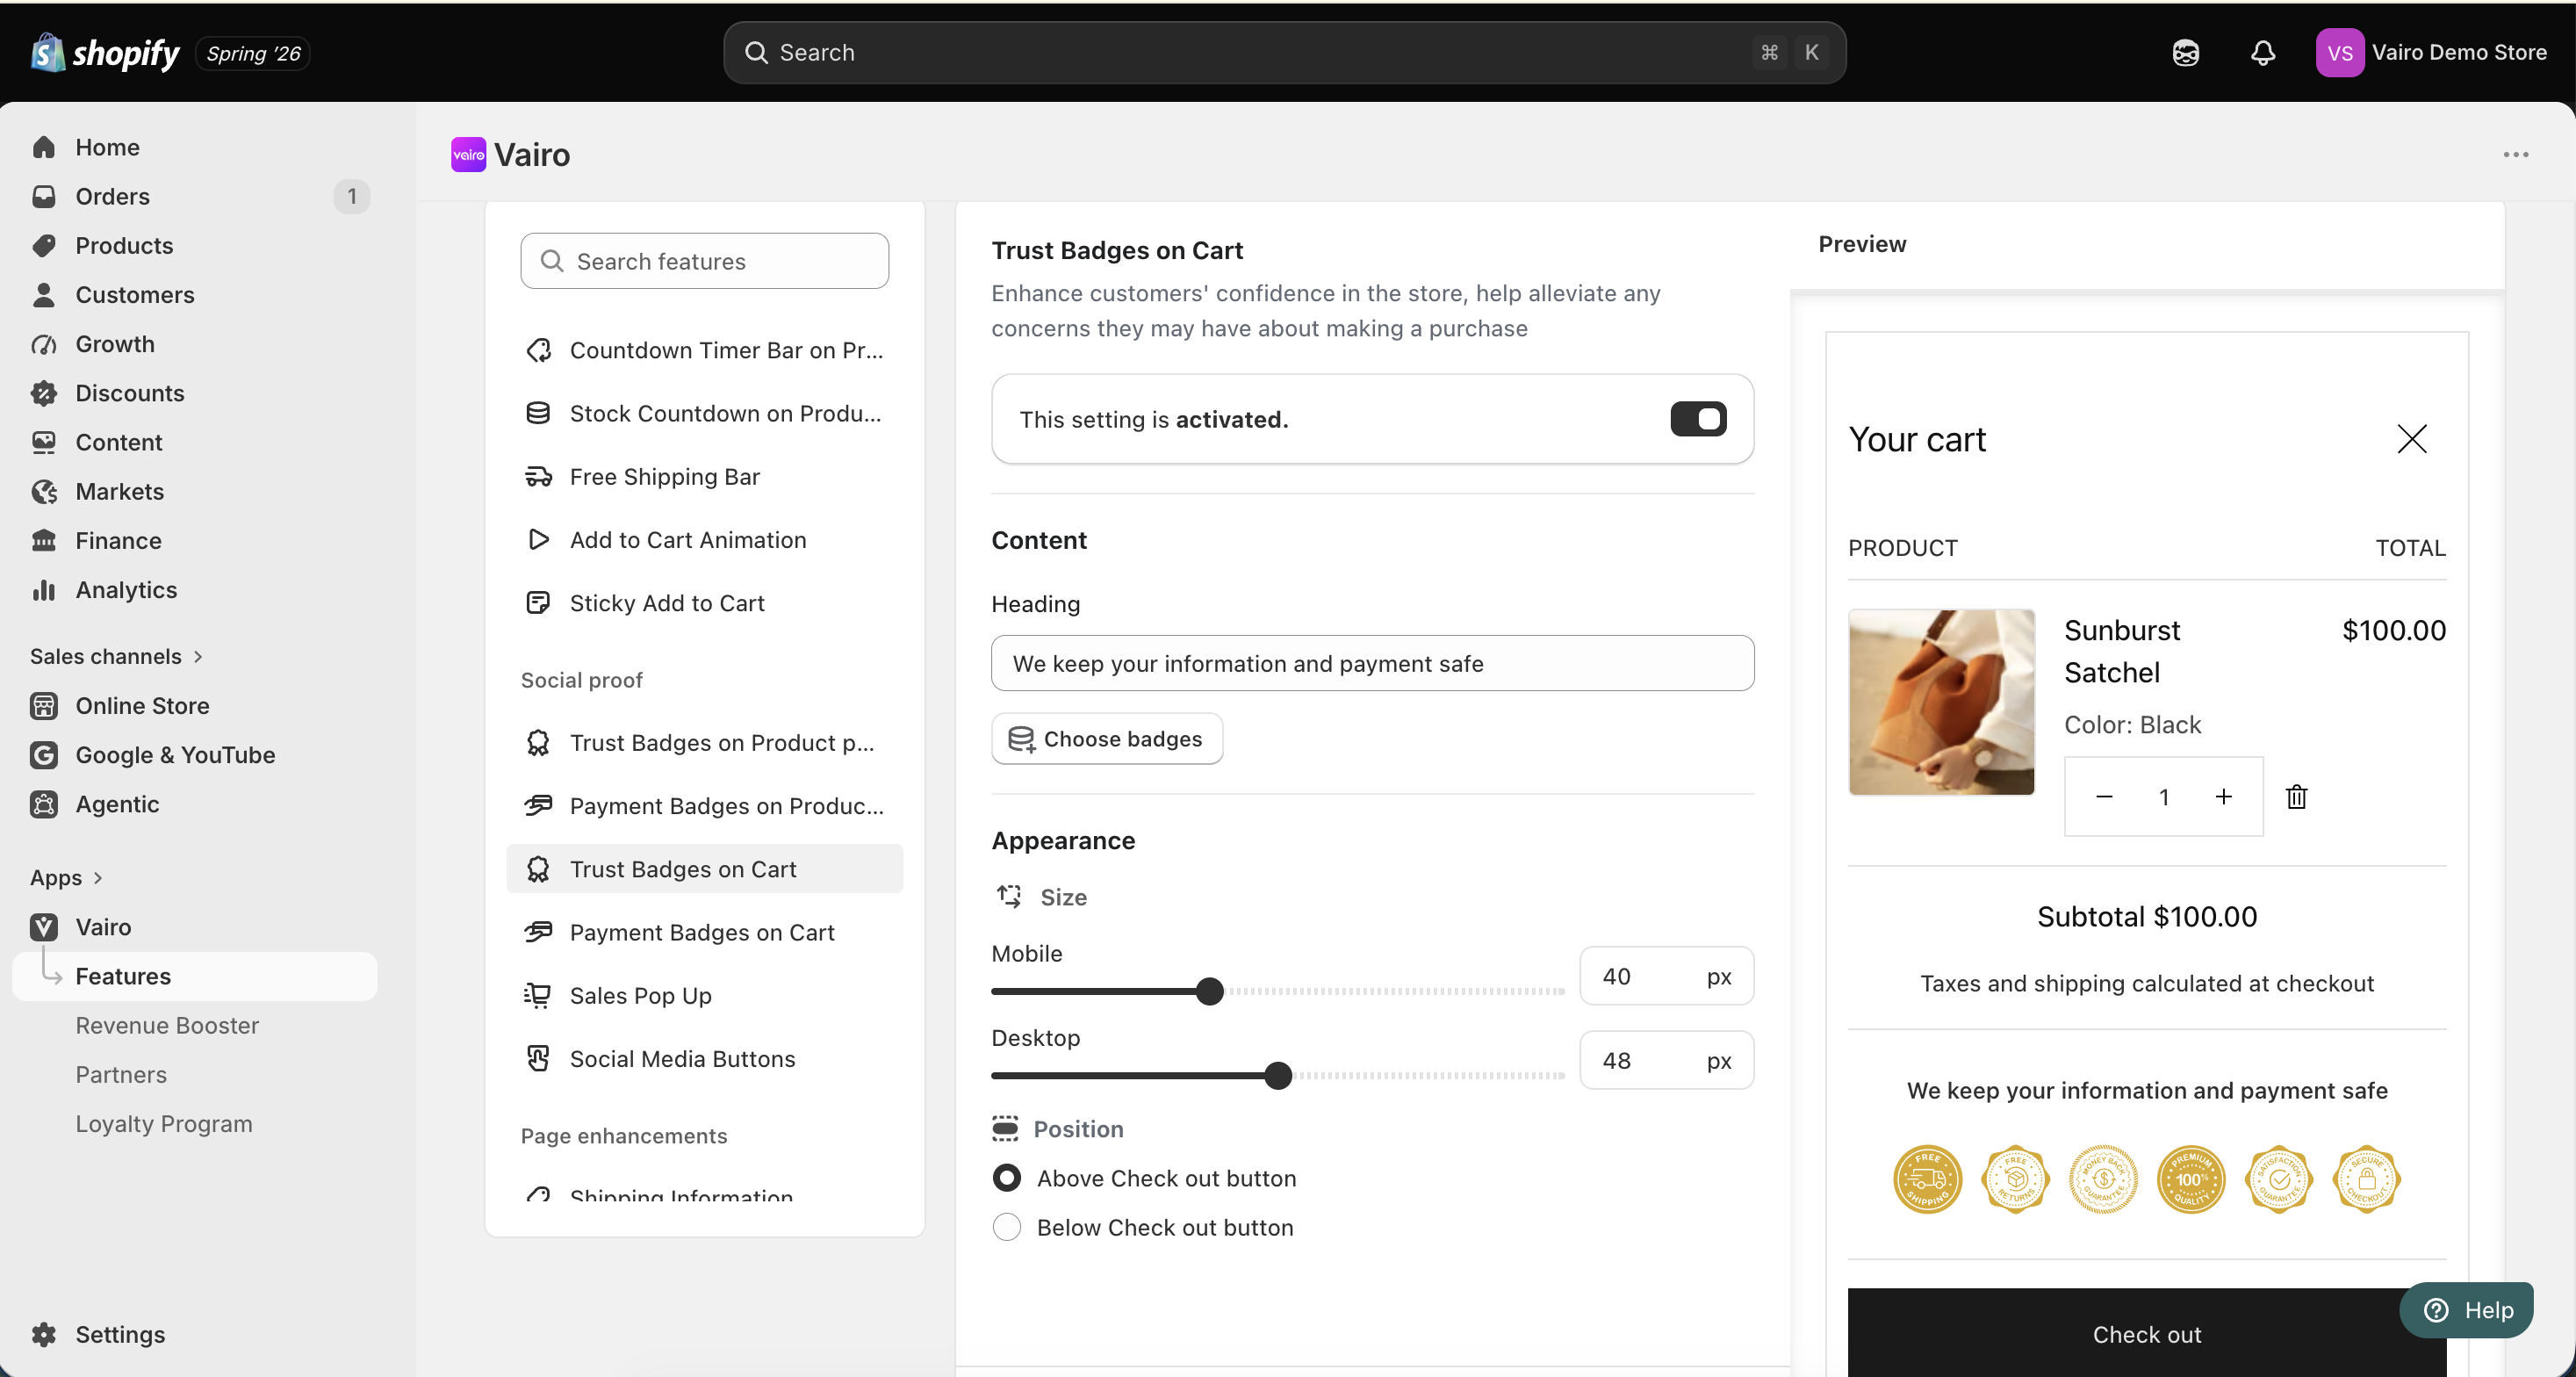This screenshot has width=2576, height=1377.
Task: Click the Free Shipping gold trust badge
Action: tap(1927, 1179)
